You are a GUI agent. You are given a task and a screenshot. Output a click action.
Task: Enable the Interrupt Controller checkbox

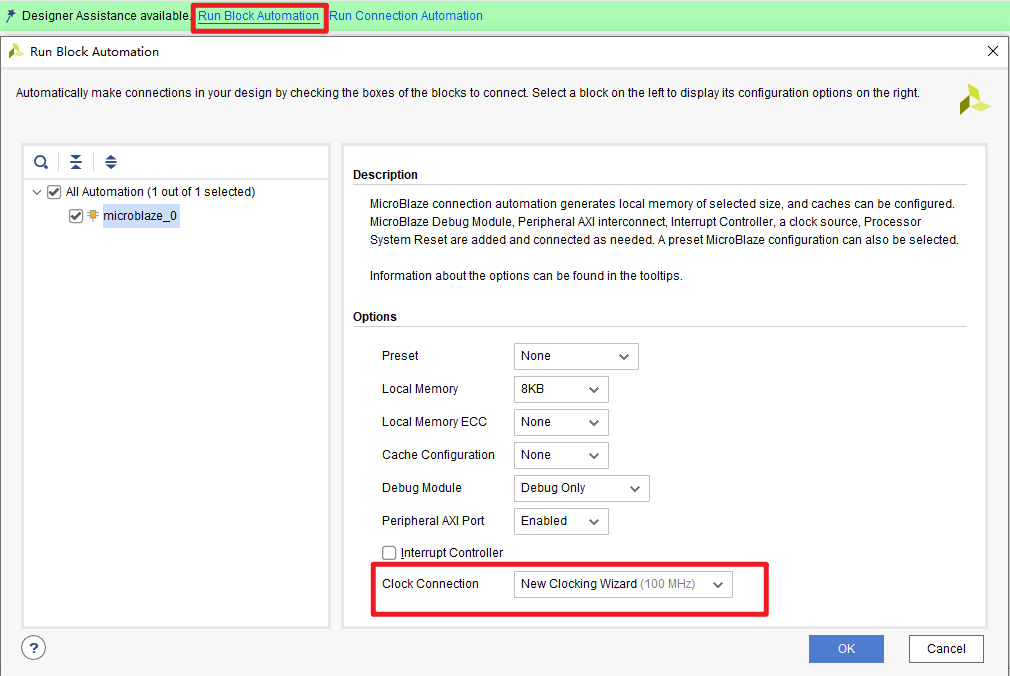pyautogui.click(x=389, y=553)
